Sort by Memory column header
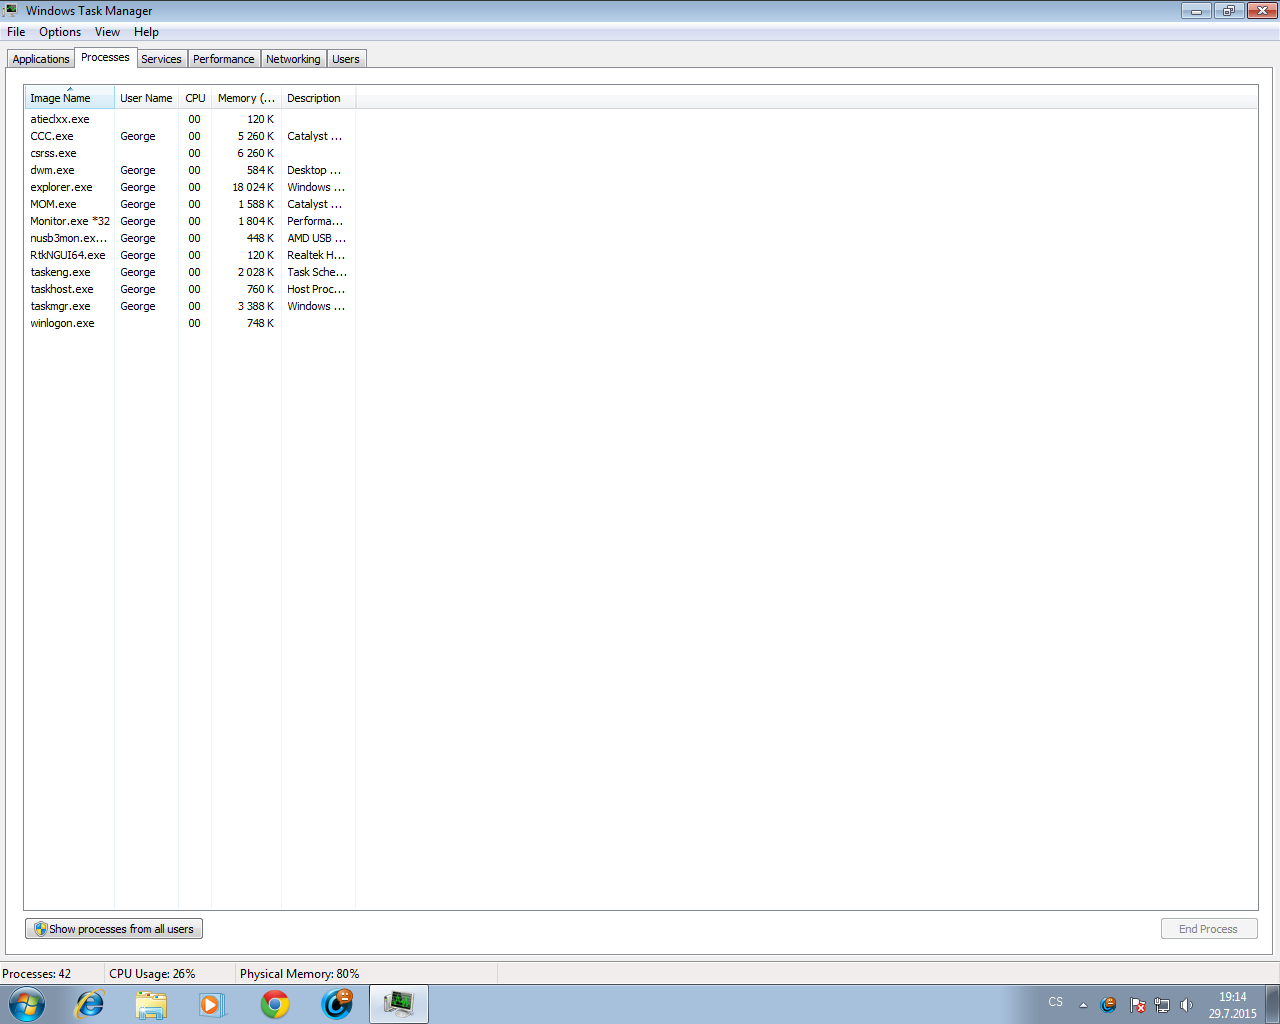This screenshot has width=1280, height=1024. click(x=246, y=98)
